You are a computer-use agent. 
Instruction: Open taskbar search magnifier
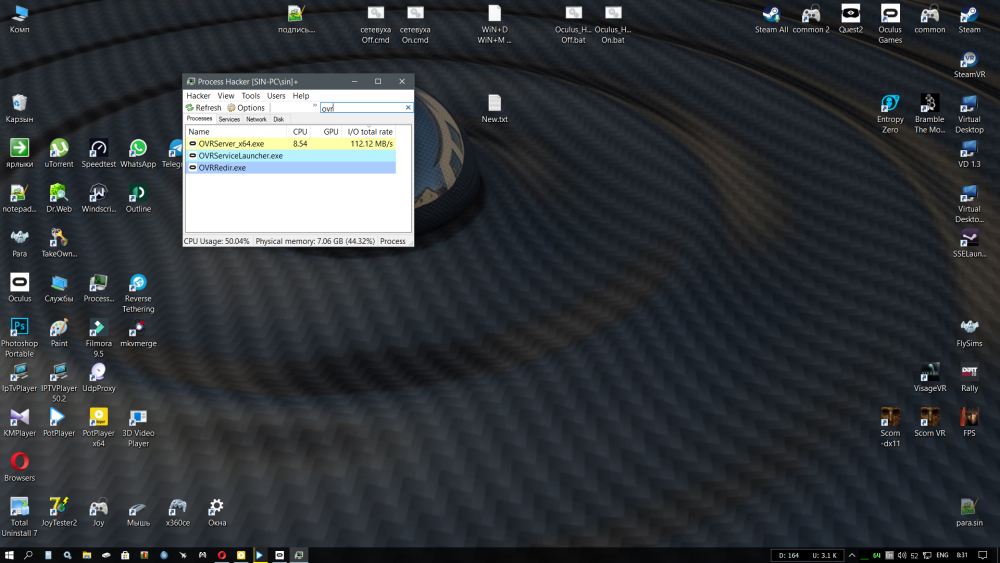(x=28, y=555)
